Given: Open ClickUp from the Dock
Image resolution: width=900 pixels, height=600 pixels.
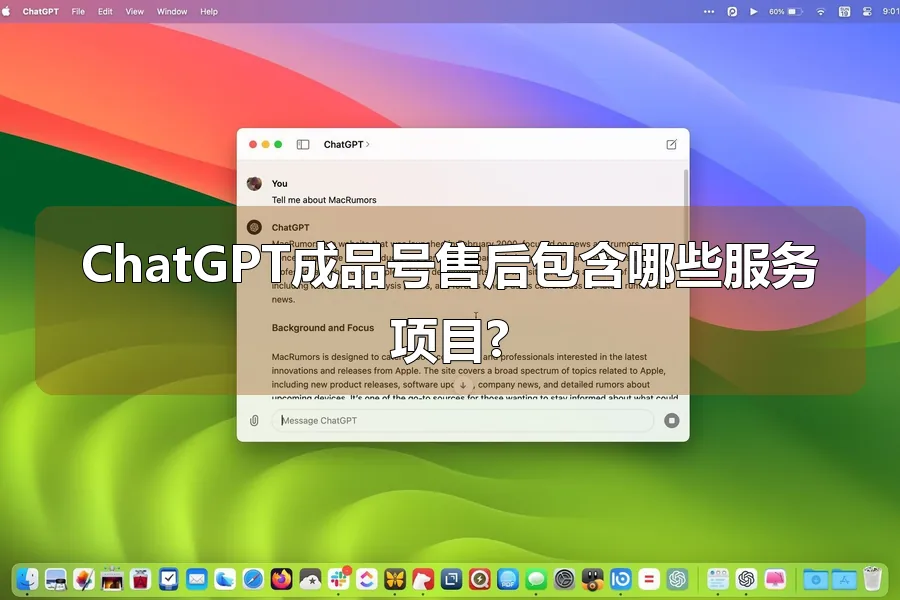Looking at the screenshot, I should pos(366,579).
